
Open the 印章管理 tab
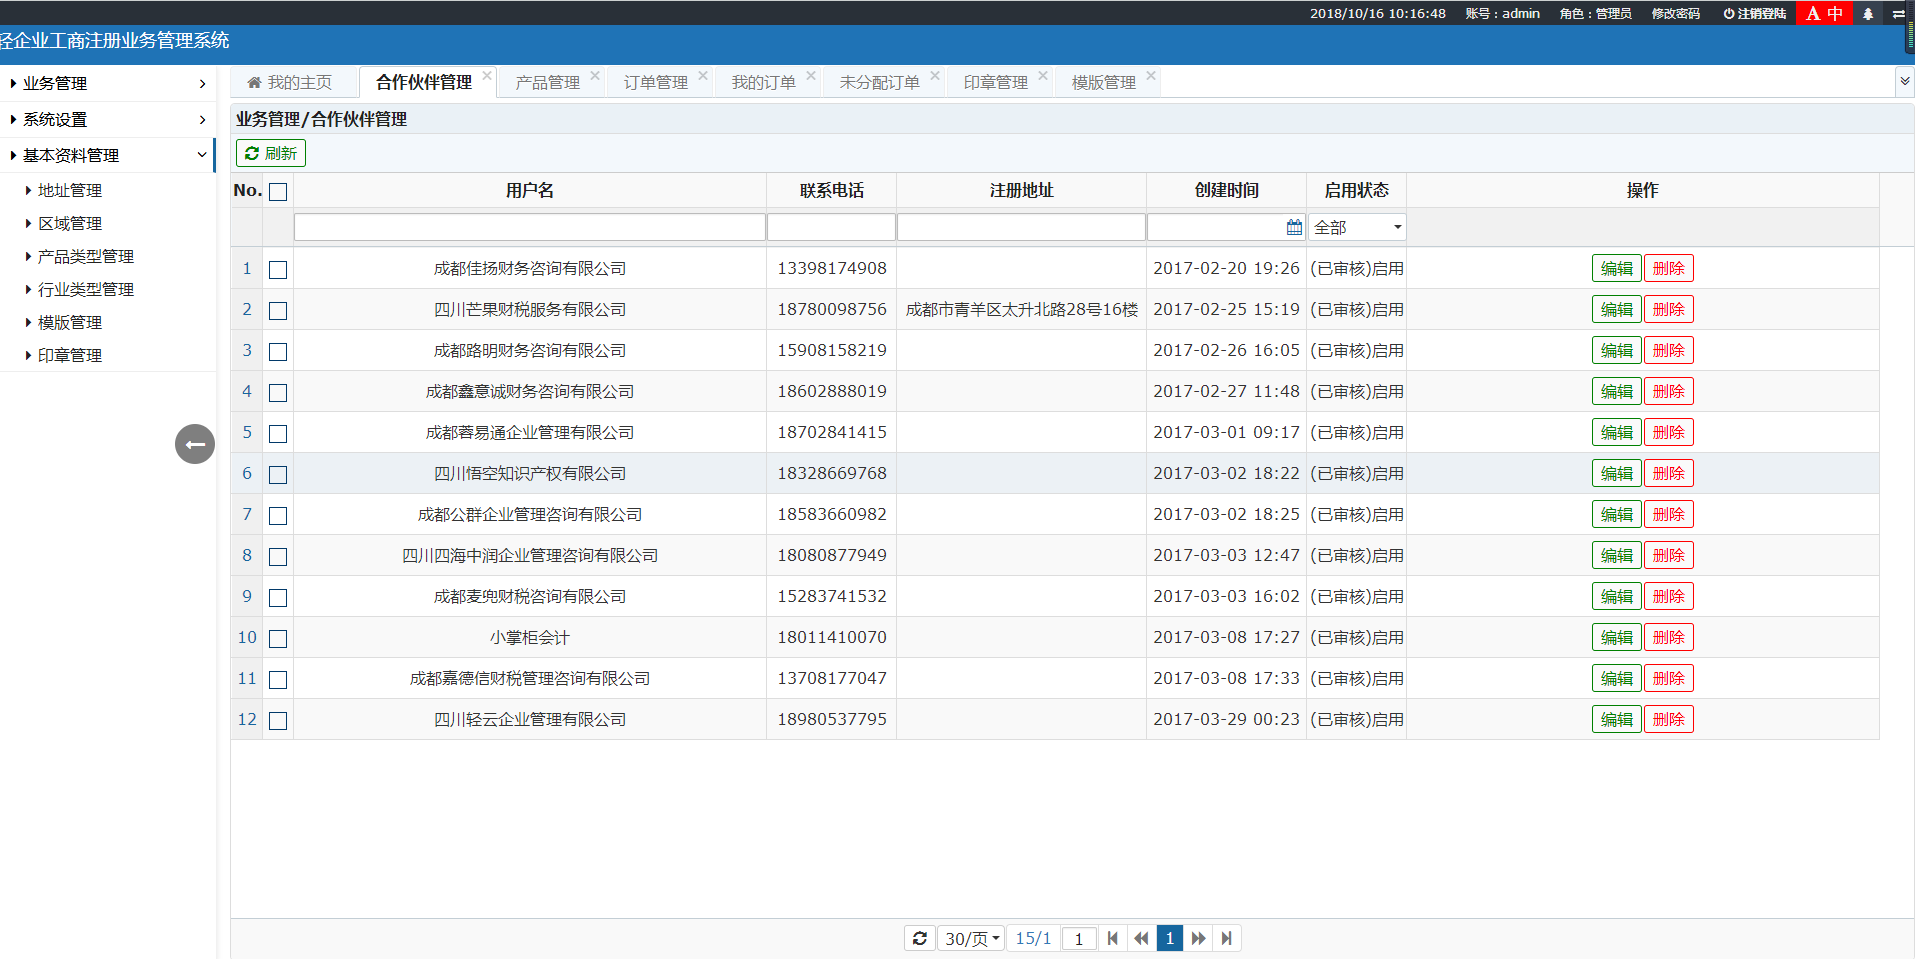pyautogui.click(x=995, y=82)
